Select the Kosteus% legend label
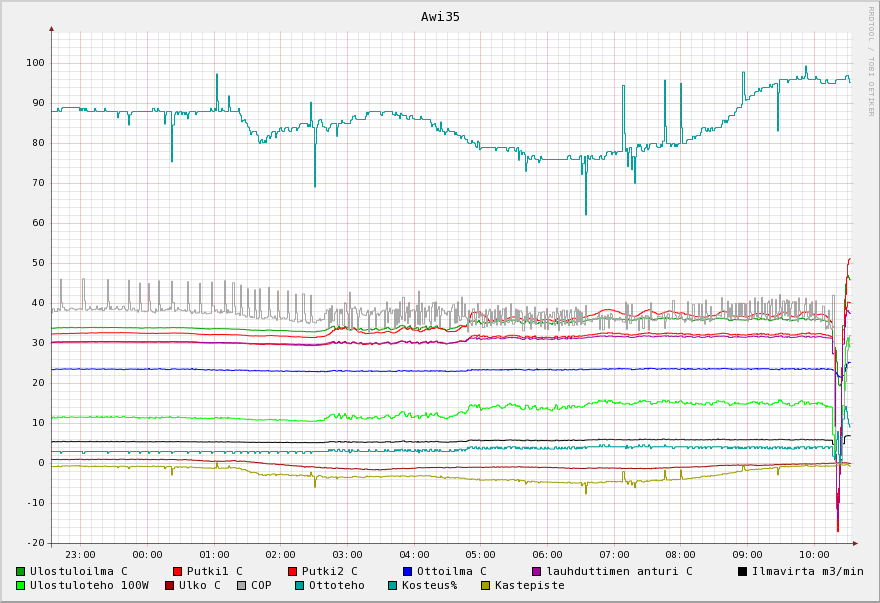This screenshot has height=603, width=880. 429,586
